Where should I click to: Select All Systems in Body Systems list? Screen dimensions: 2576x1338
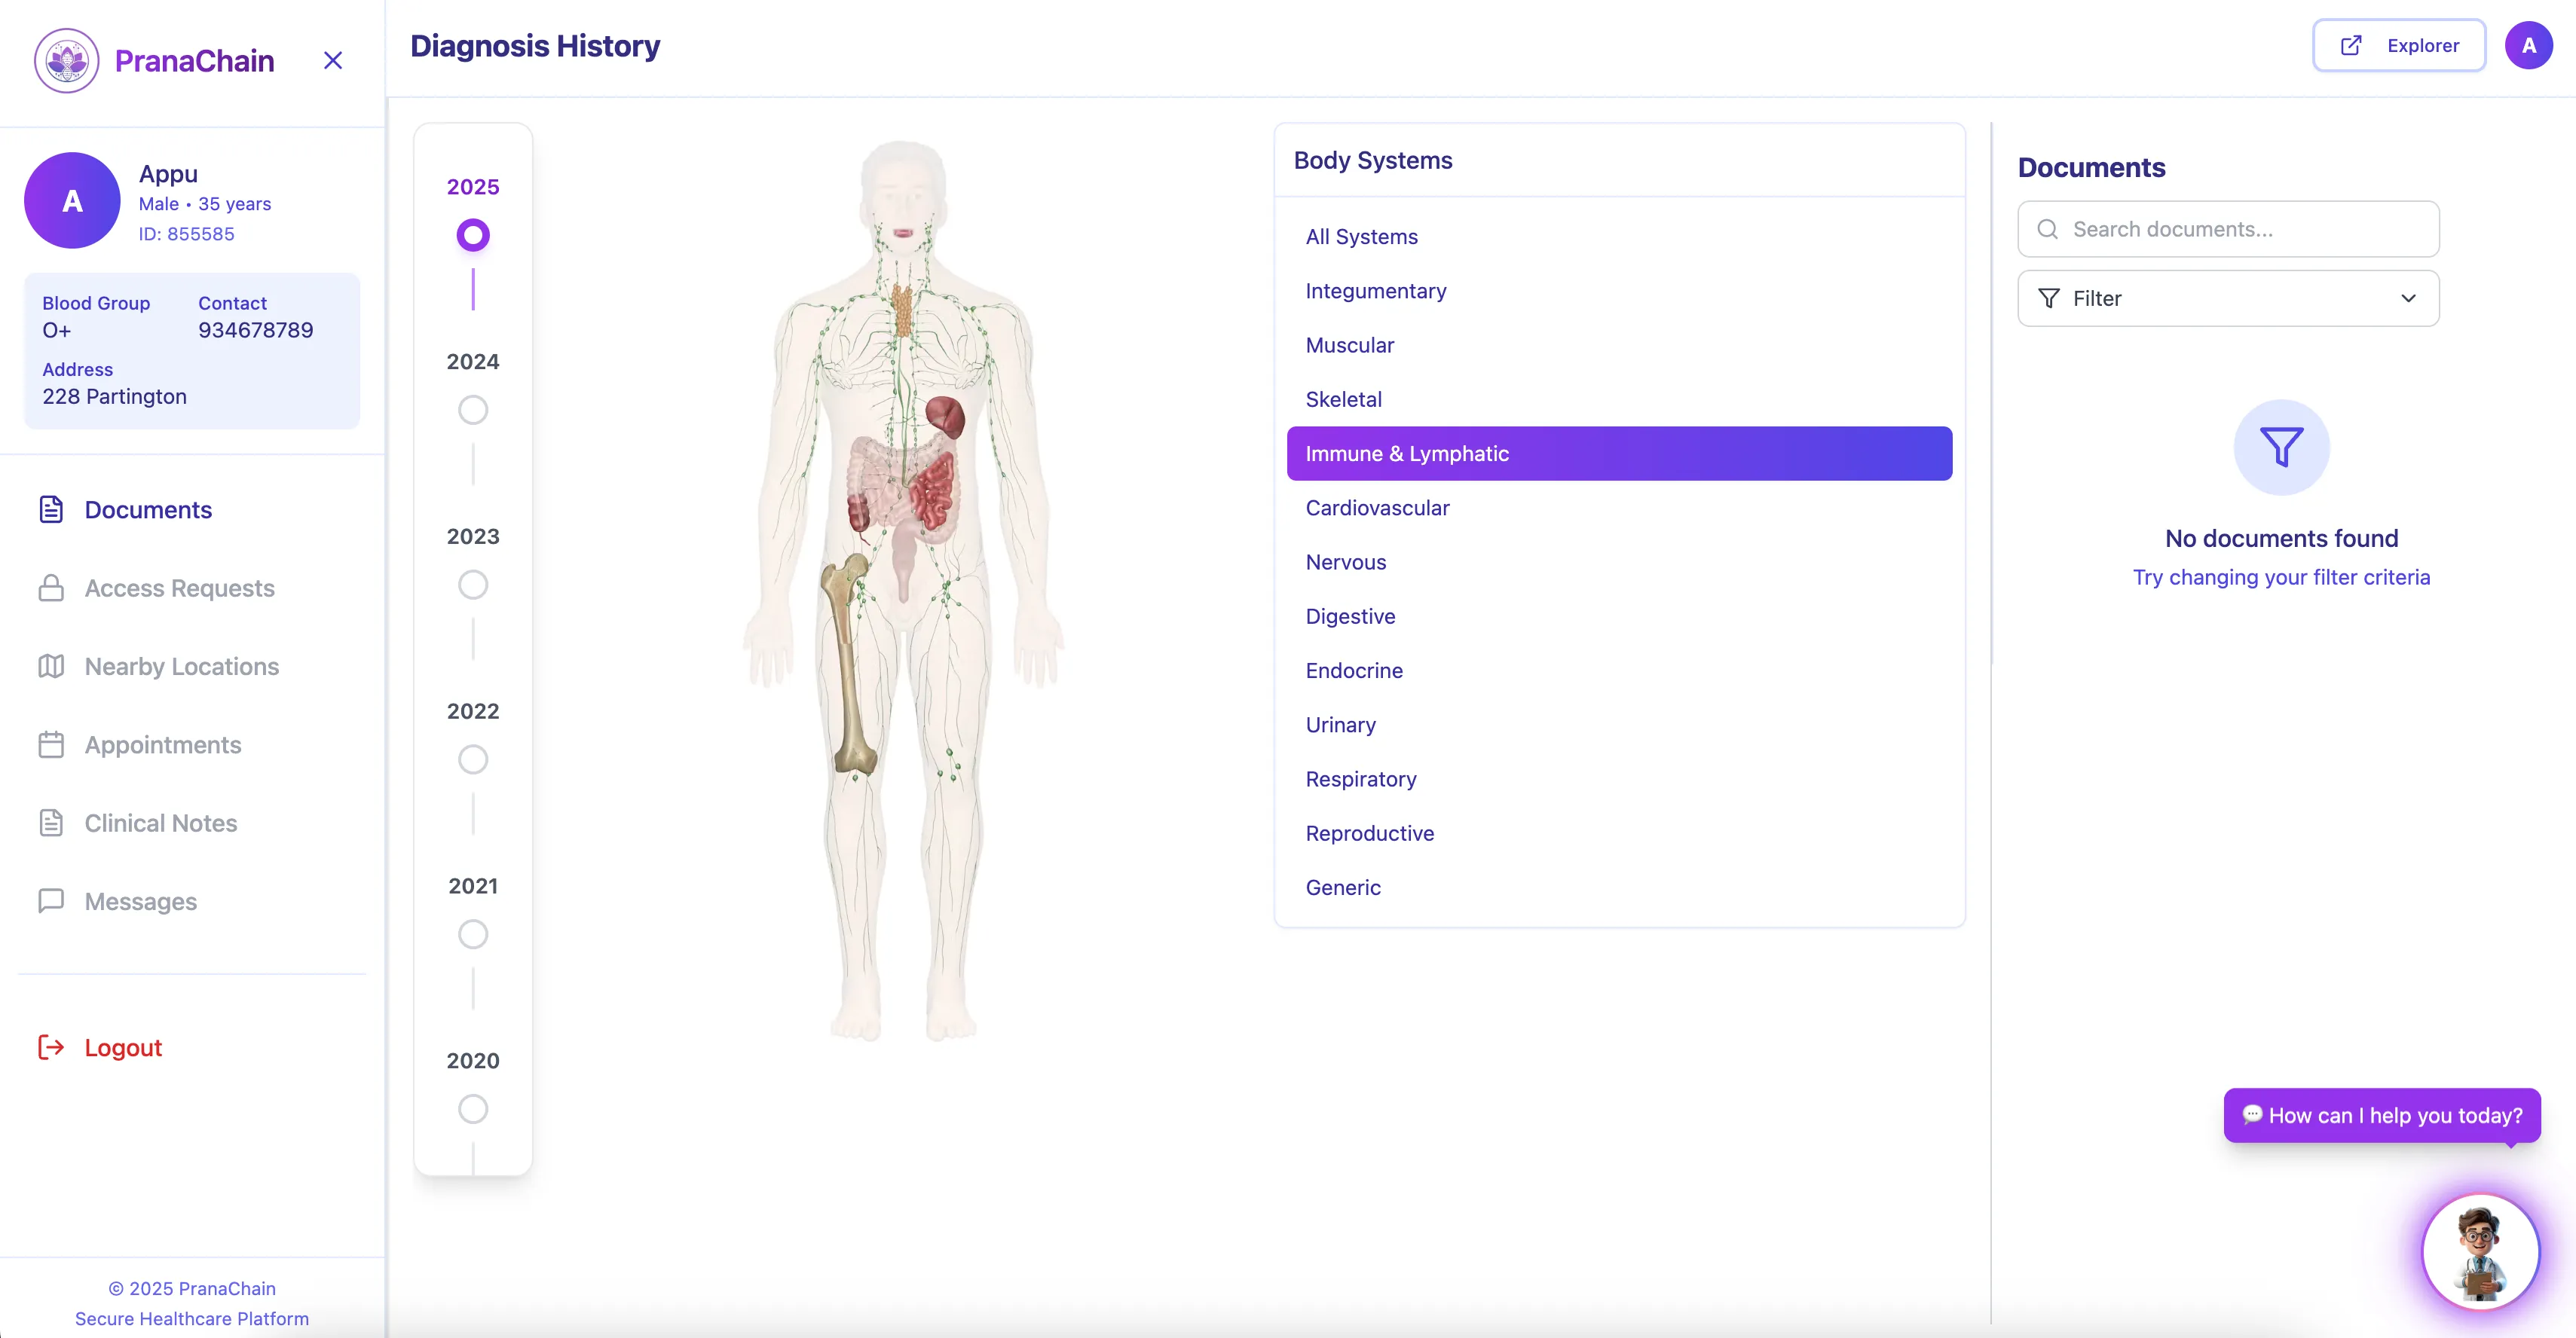click(1361, 237)
